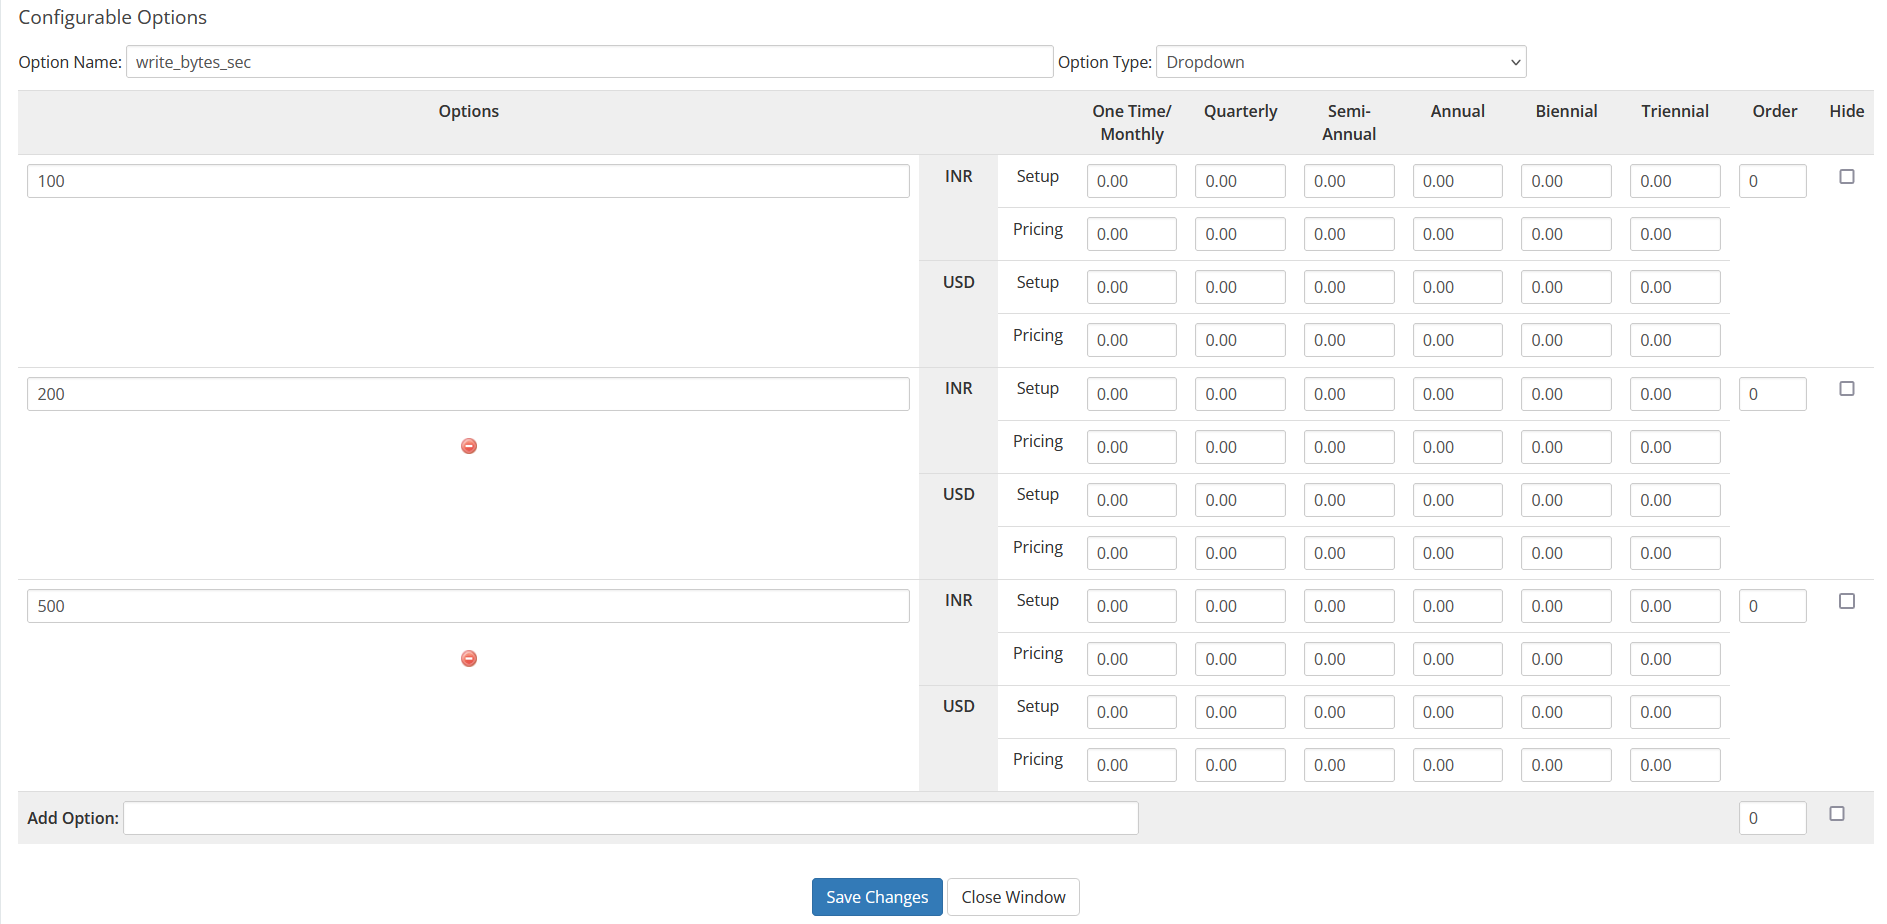1887x924 pixels.
Task: Edit option 200 INR Setup monthly field
Action: (x=1131, y=394)
